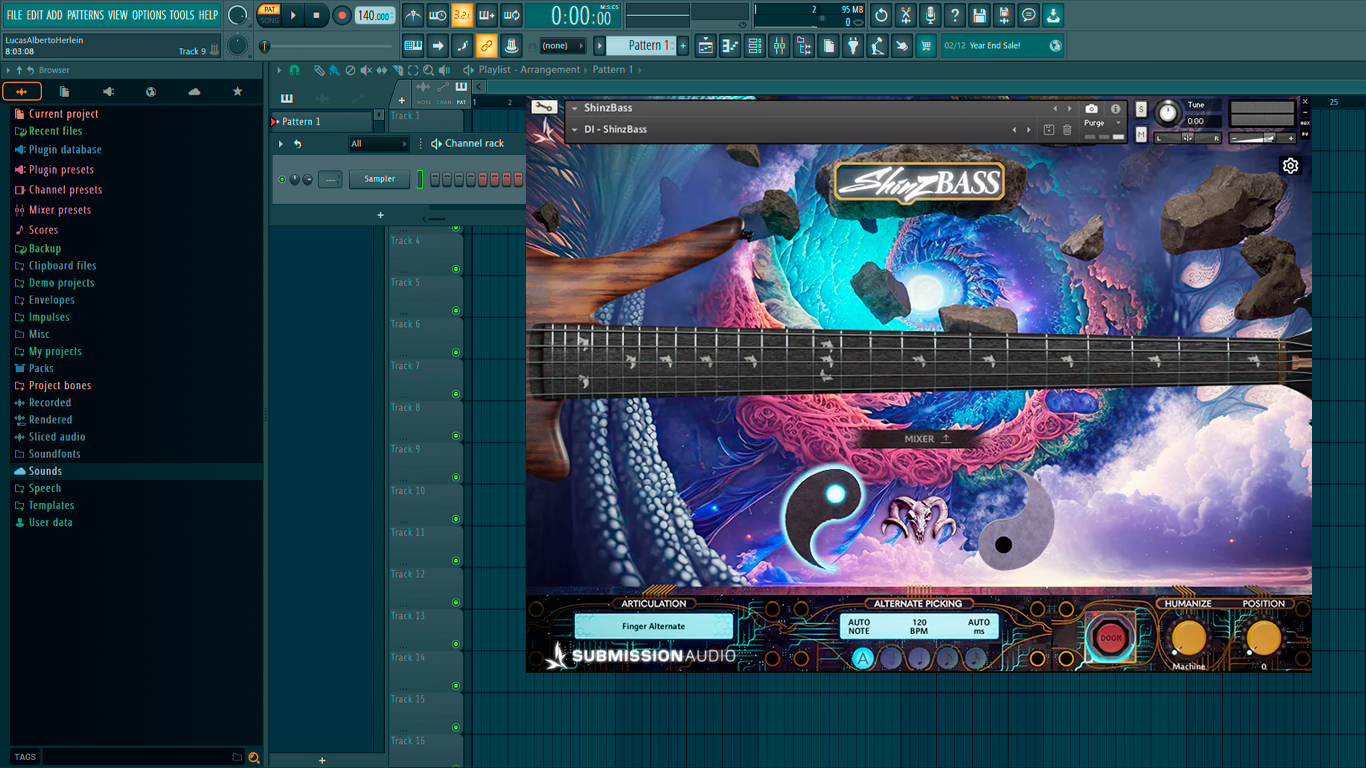Select the playlist mute tool icon

tap(366, 70)
